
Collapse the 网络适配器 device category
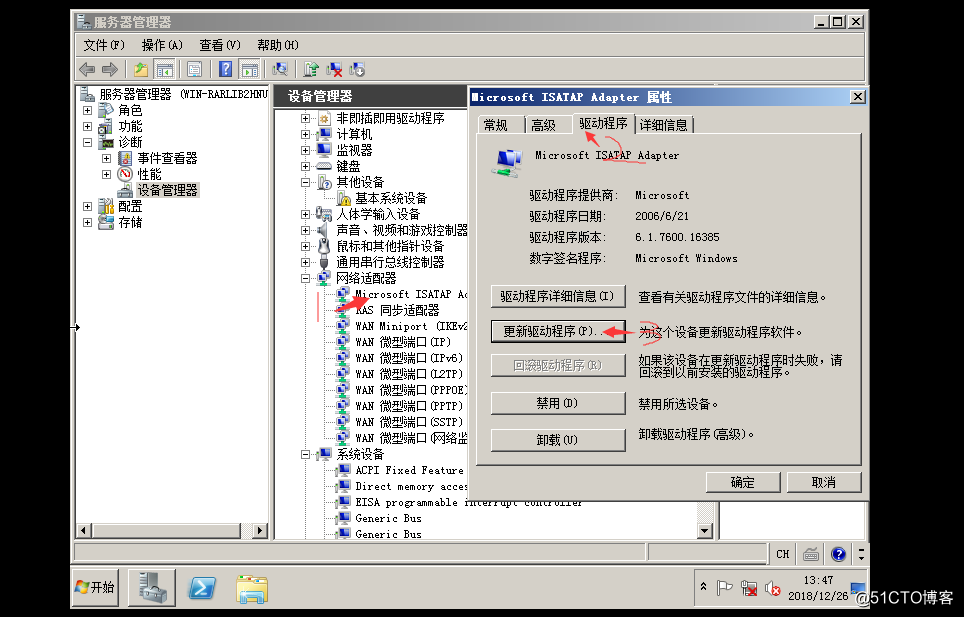pos(305,278)
